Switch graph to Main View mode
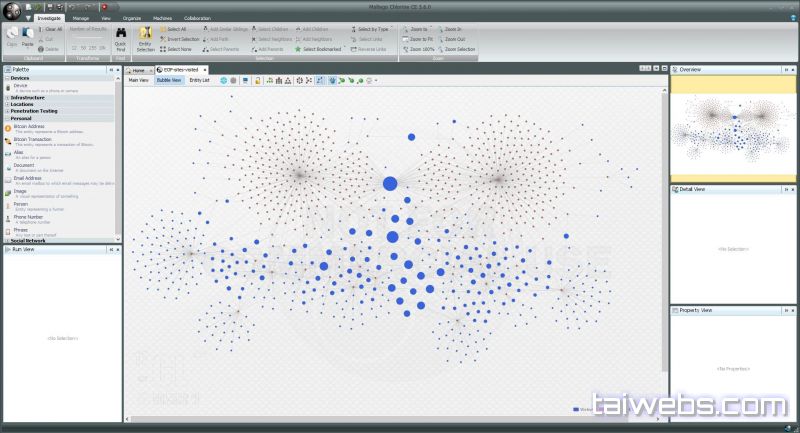Image resolution: width=800 pixels, height=433 pixels. [x=139, y=80]
